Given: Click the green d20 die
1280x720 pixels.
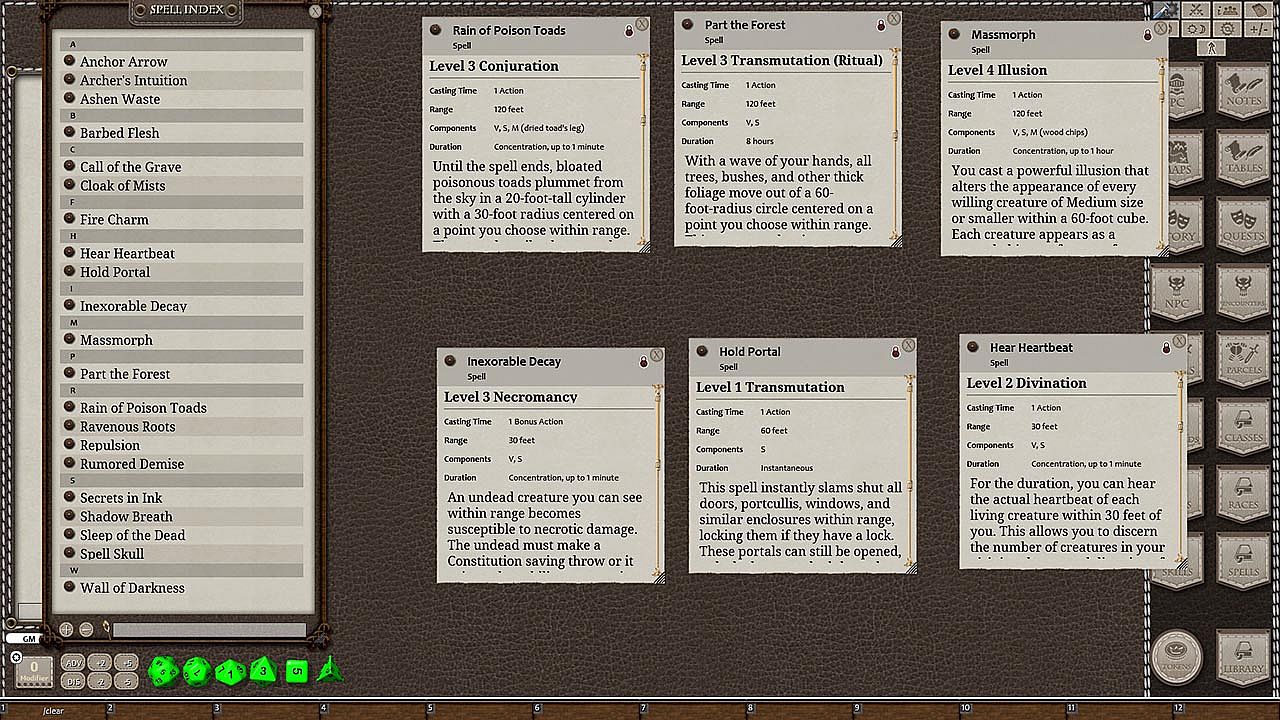Looking at the screenshot, I should 163,671.
